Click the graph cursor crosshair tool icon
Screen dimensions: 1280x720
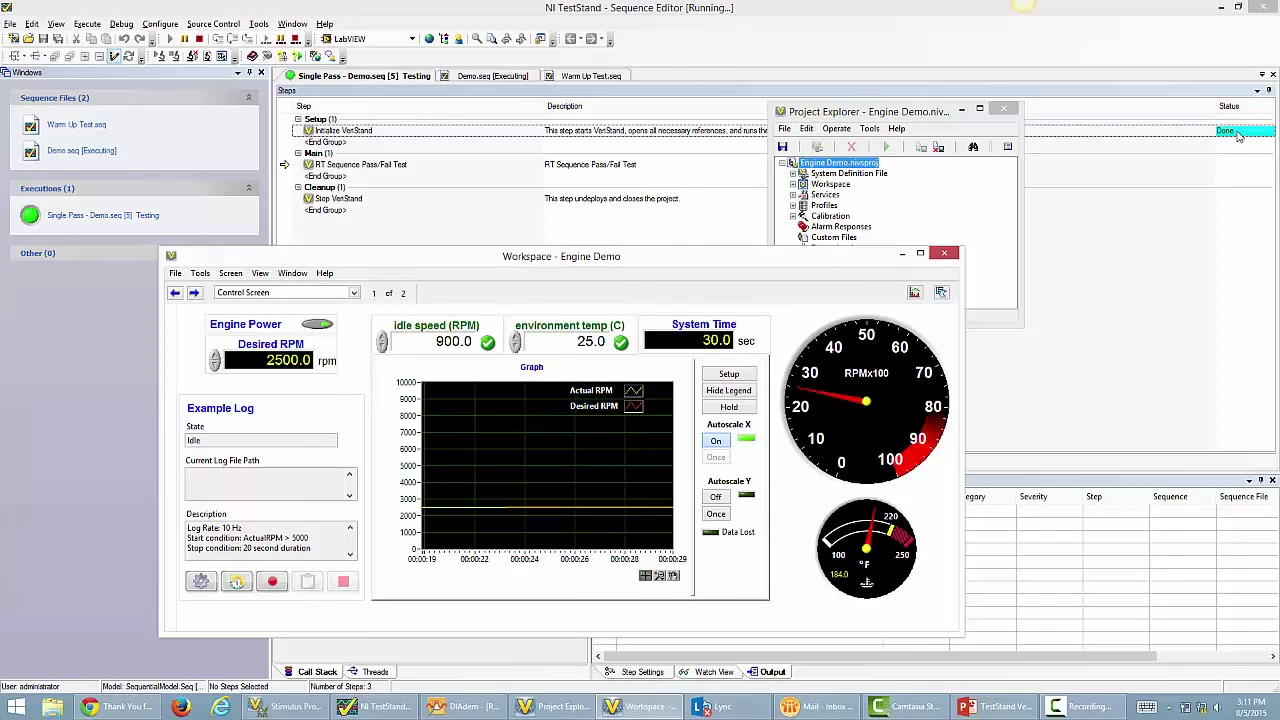[645, 576]
